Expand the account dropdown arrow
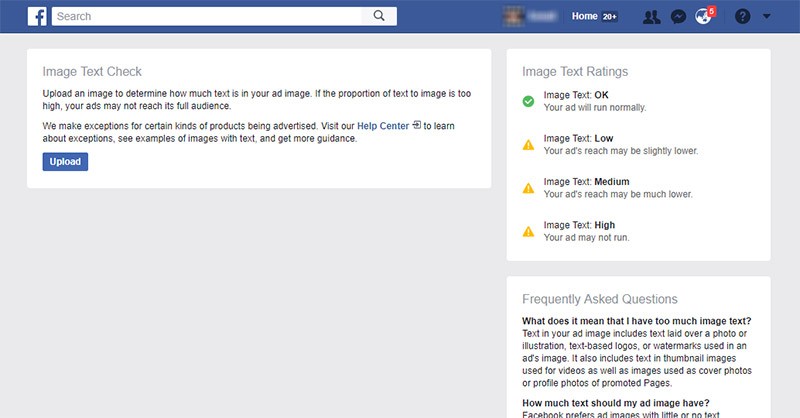The width and height of the screenshot is (800, 418). (x=766, y=16)
